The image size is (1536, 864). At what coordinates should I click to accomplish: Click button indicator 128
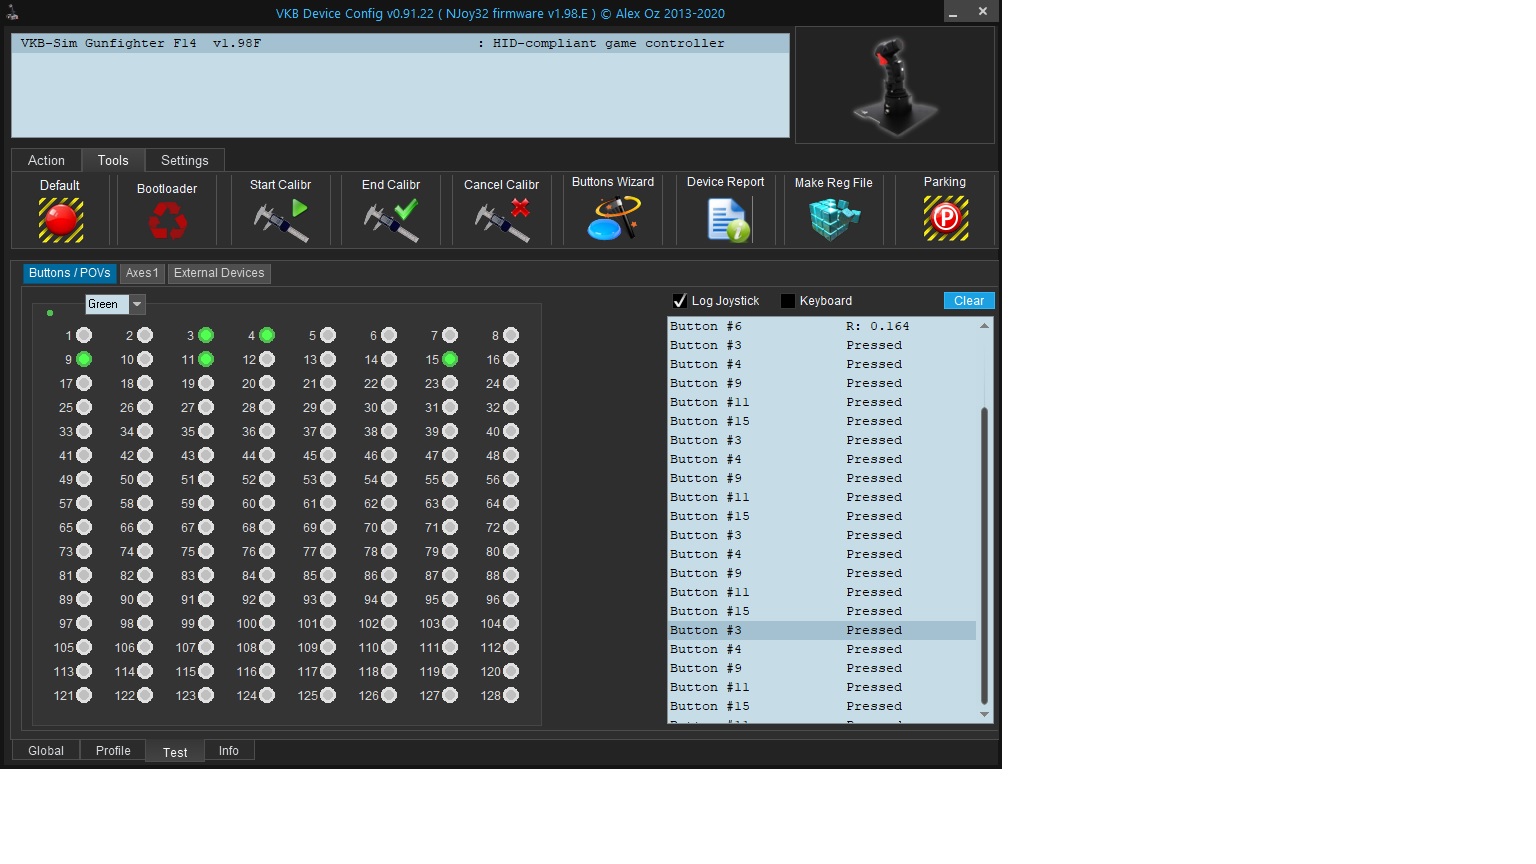(x=511, y=695)
